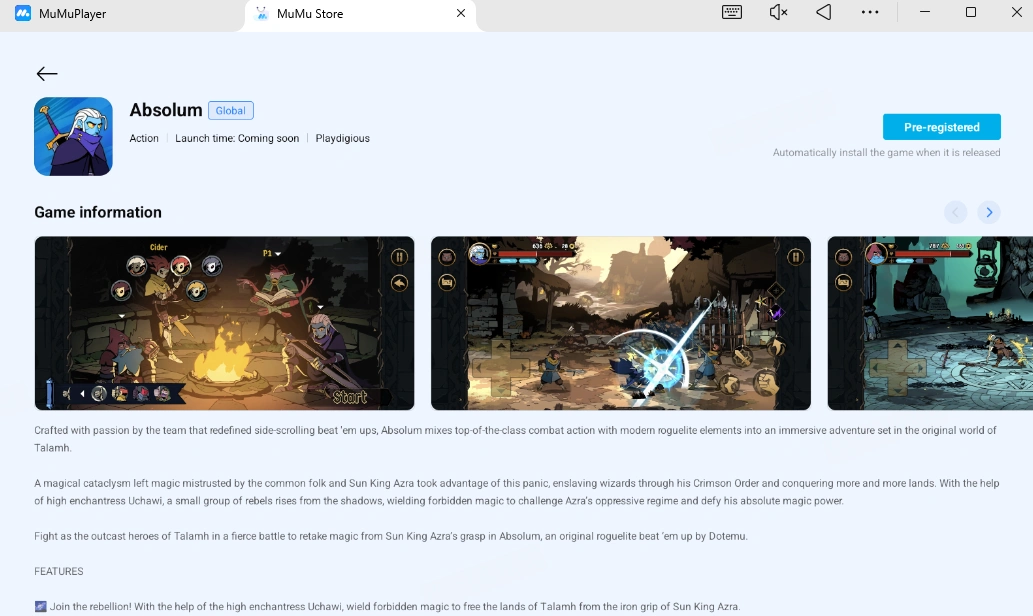The image size is (1033, 616).
Task: Open the three-dots more options menu
Action: tap(870, 13)
